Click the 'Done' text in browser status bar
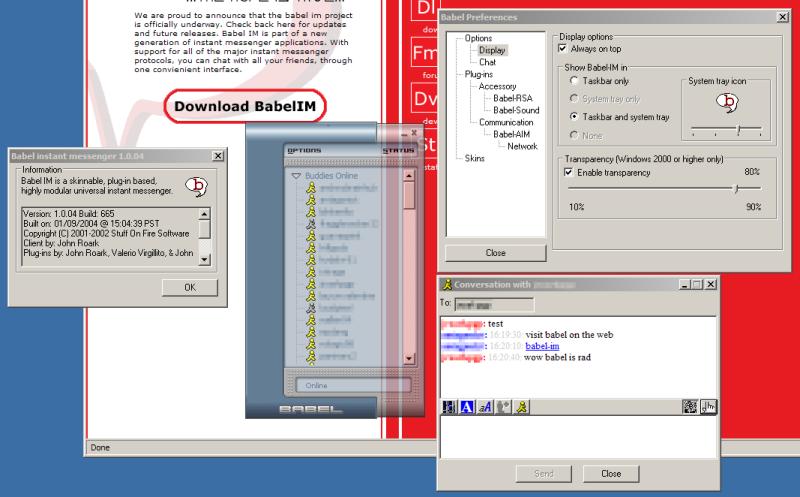800x497 pixels. [x=100, y=448]
